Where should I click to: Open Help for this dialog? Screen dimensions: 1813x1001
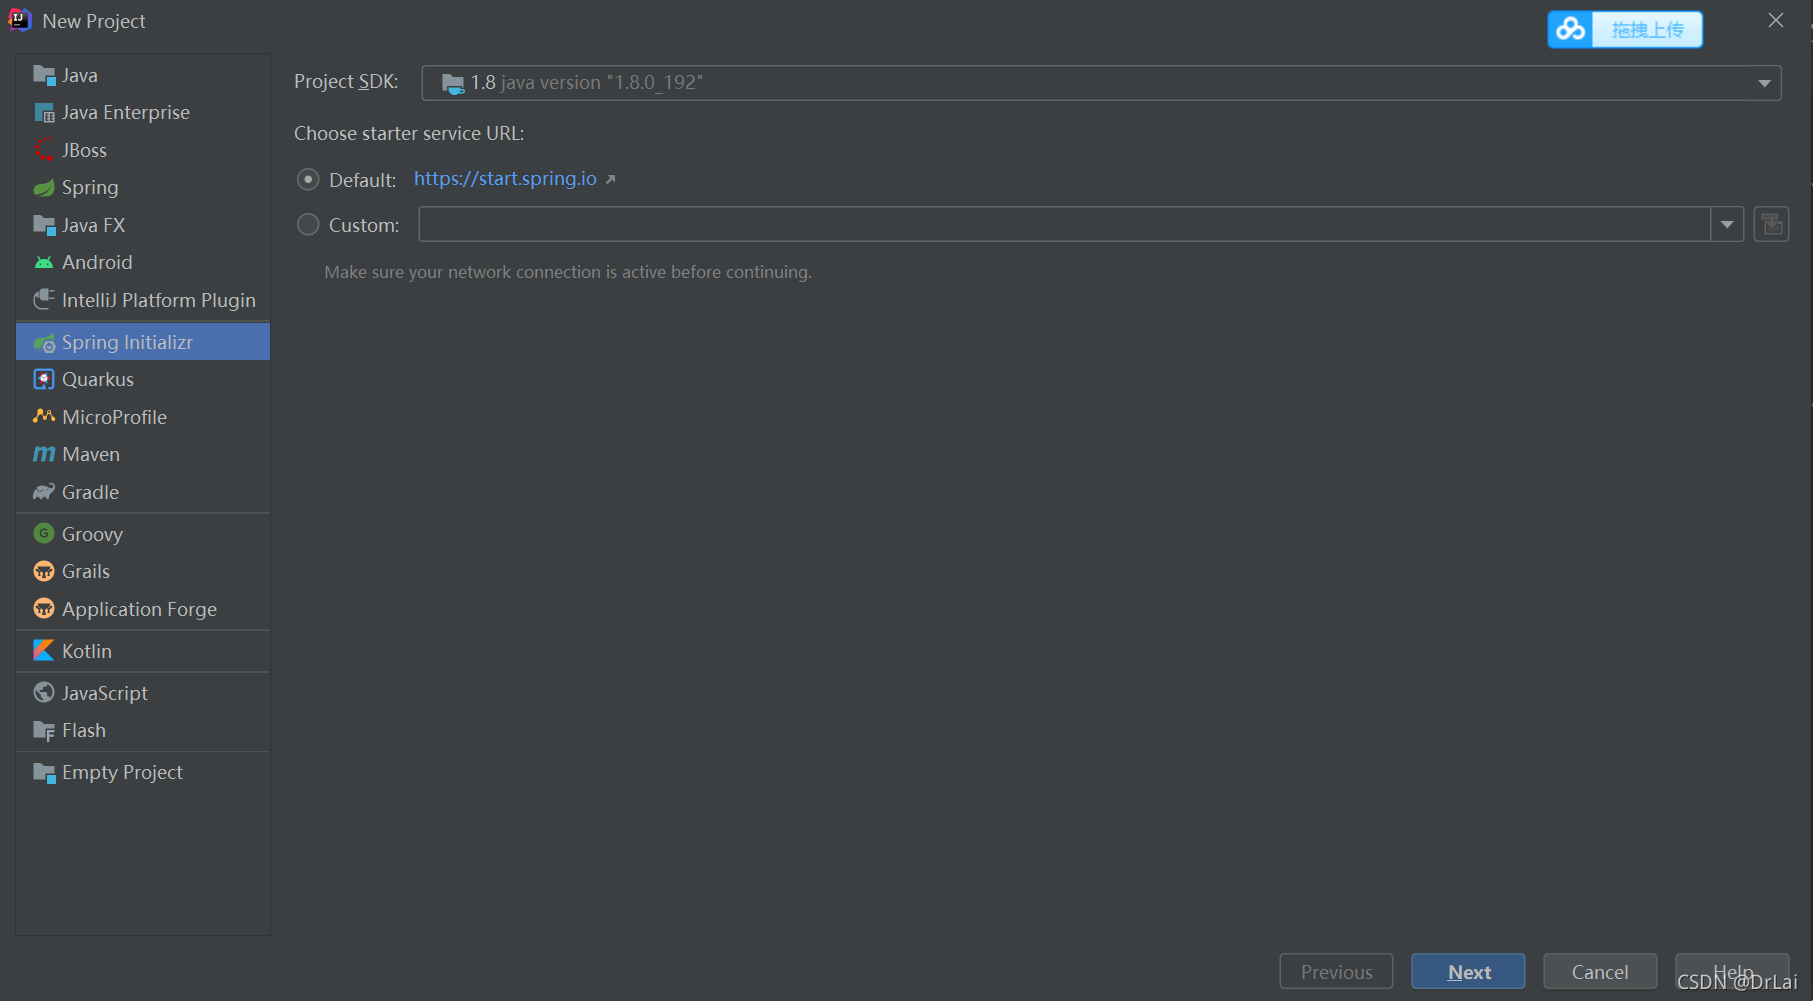pyautogui.click(x=1732, y=971)
